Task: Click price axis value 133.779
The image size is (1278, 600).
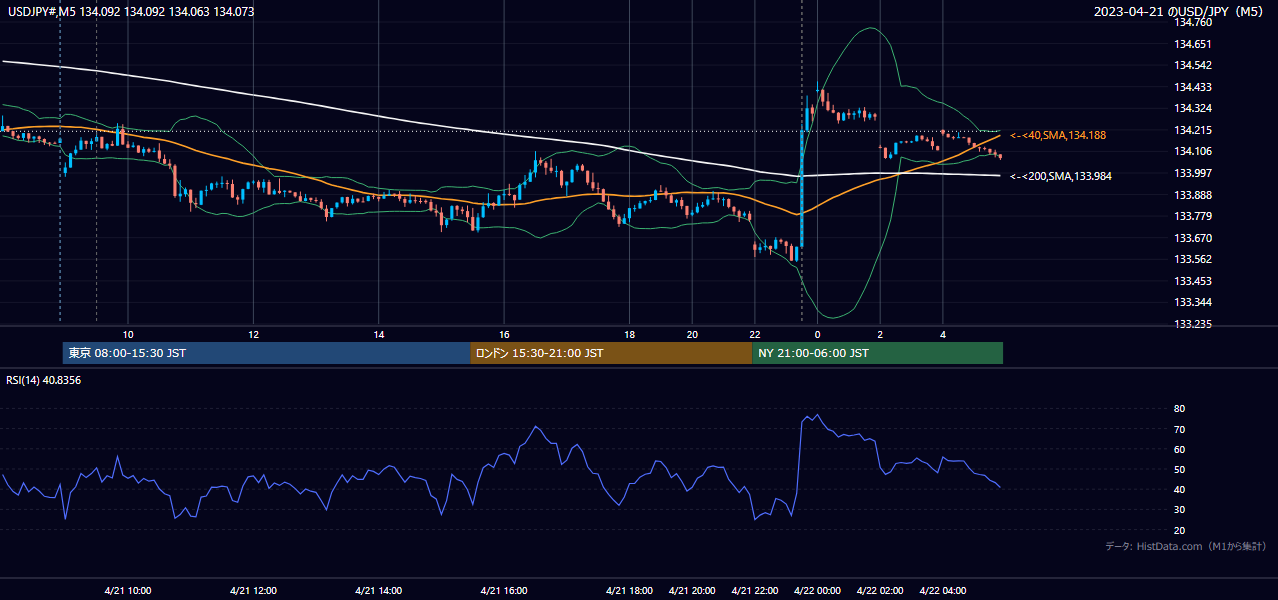Action: tap(1193, 216)
